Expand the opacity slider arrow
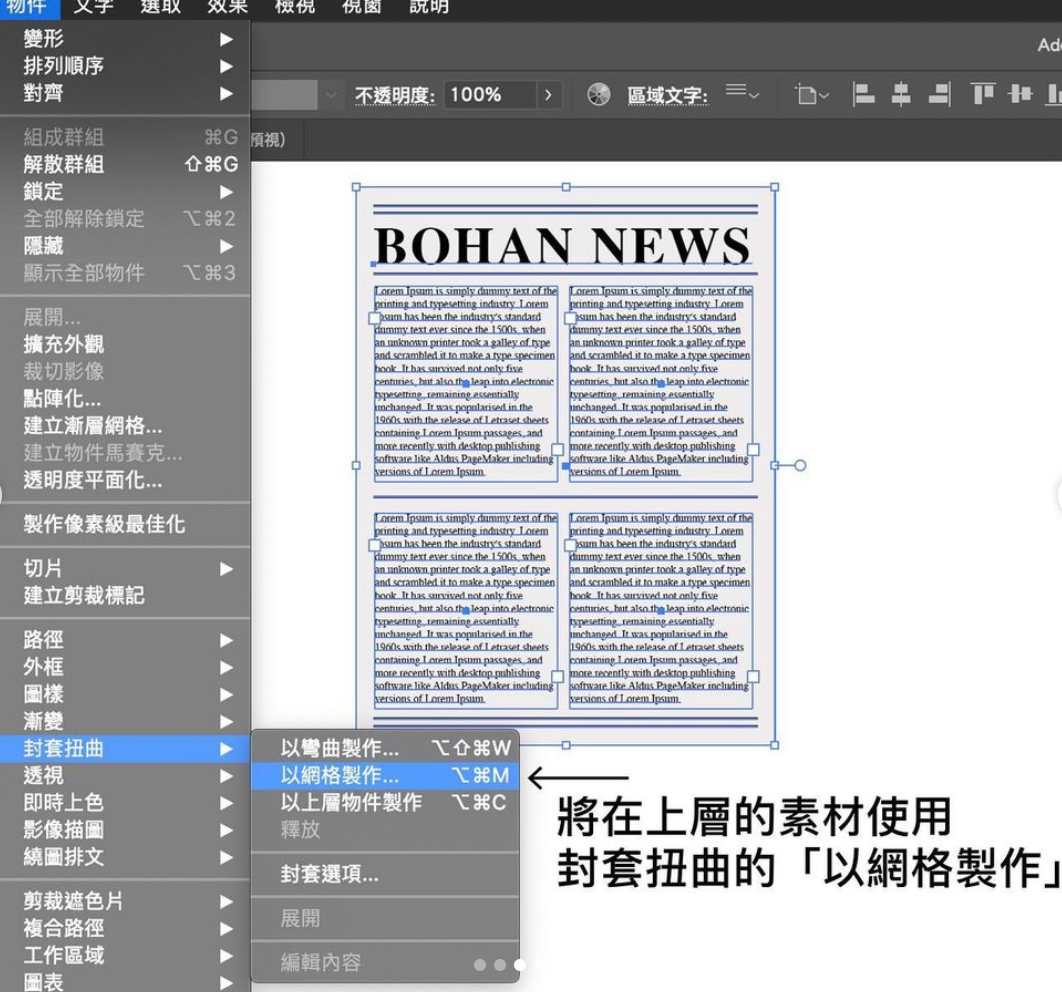This screenshot has height=992, width=1062. click(547, 95)
